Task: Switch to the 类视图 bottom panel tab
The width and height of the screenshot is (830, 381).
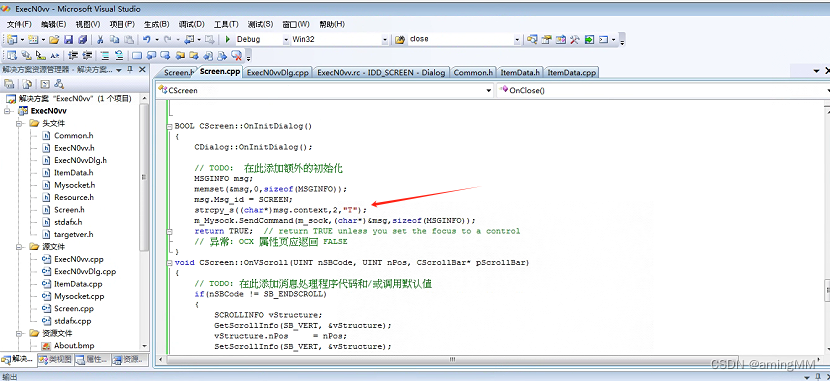Action: 56,359
